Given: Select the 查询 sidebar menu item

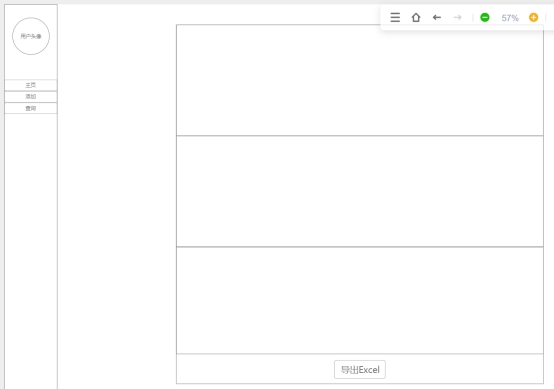Looking at the screenshot, I should (31, 108).
